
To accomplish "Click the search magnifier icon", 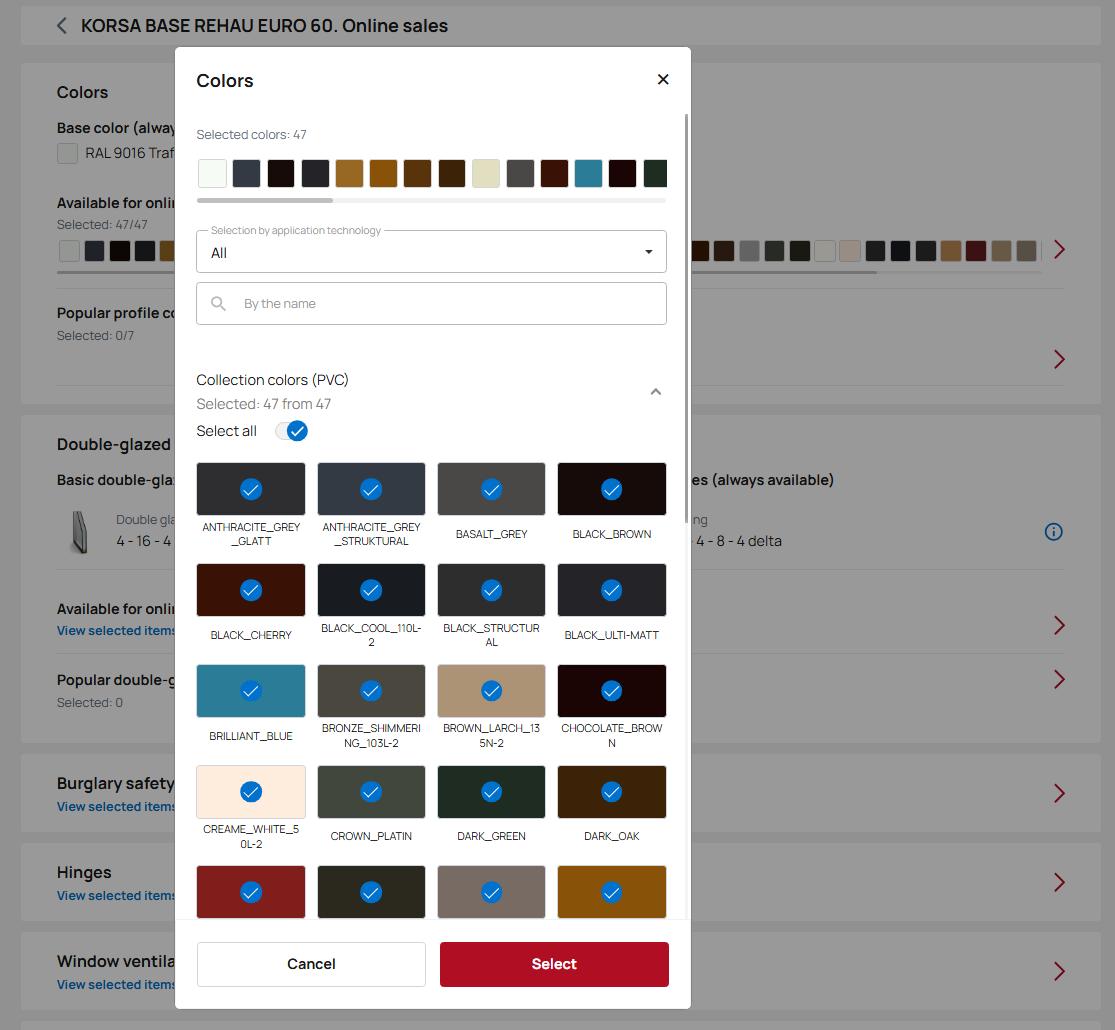I will [219, 304].
